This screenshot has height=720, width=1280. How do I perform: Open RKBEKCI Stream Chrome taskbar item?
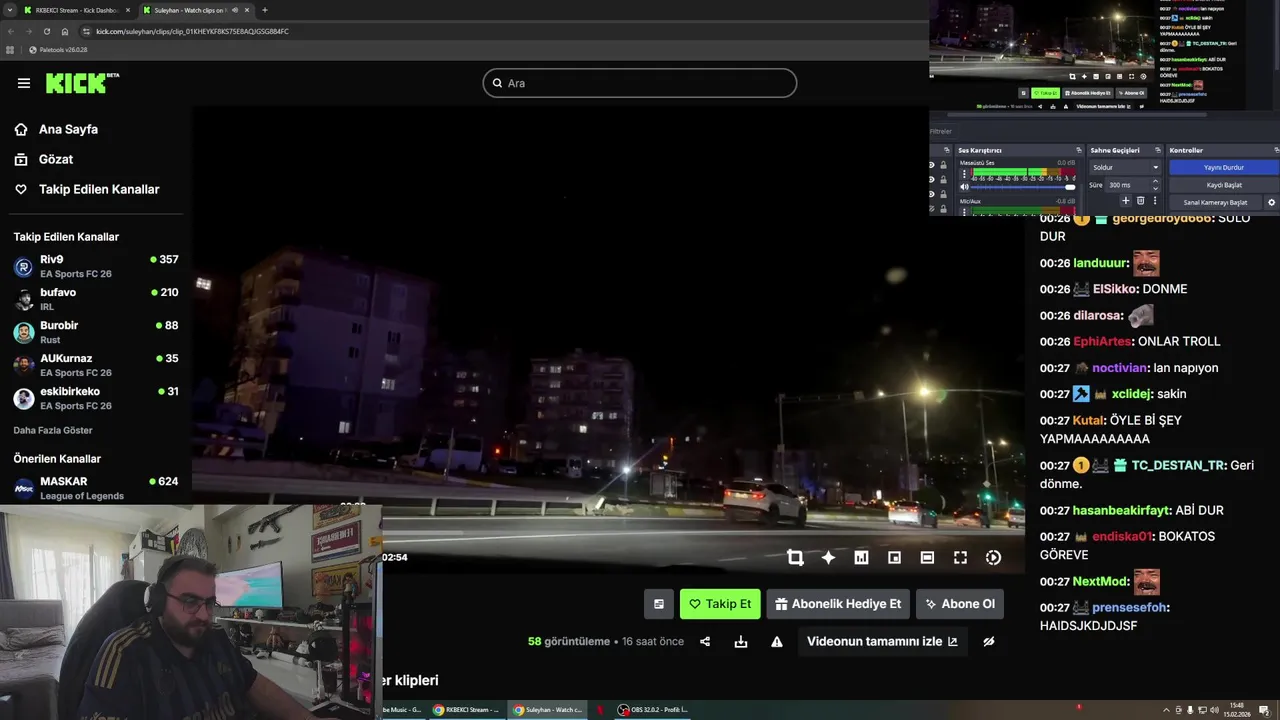pos(466,710)
